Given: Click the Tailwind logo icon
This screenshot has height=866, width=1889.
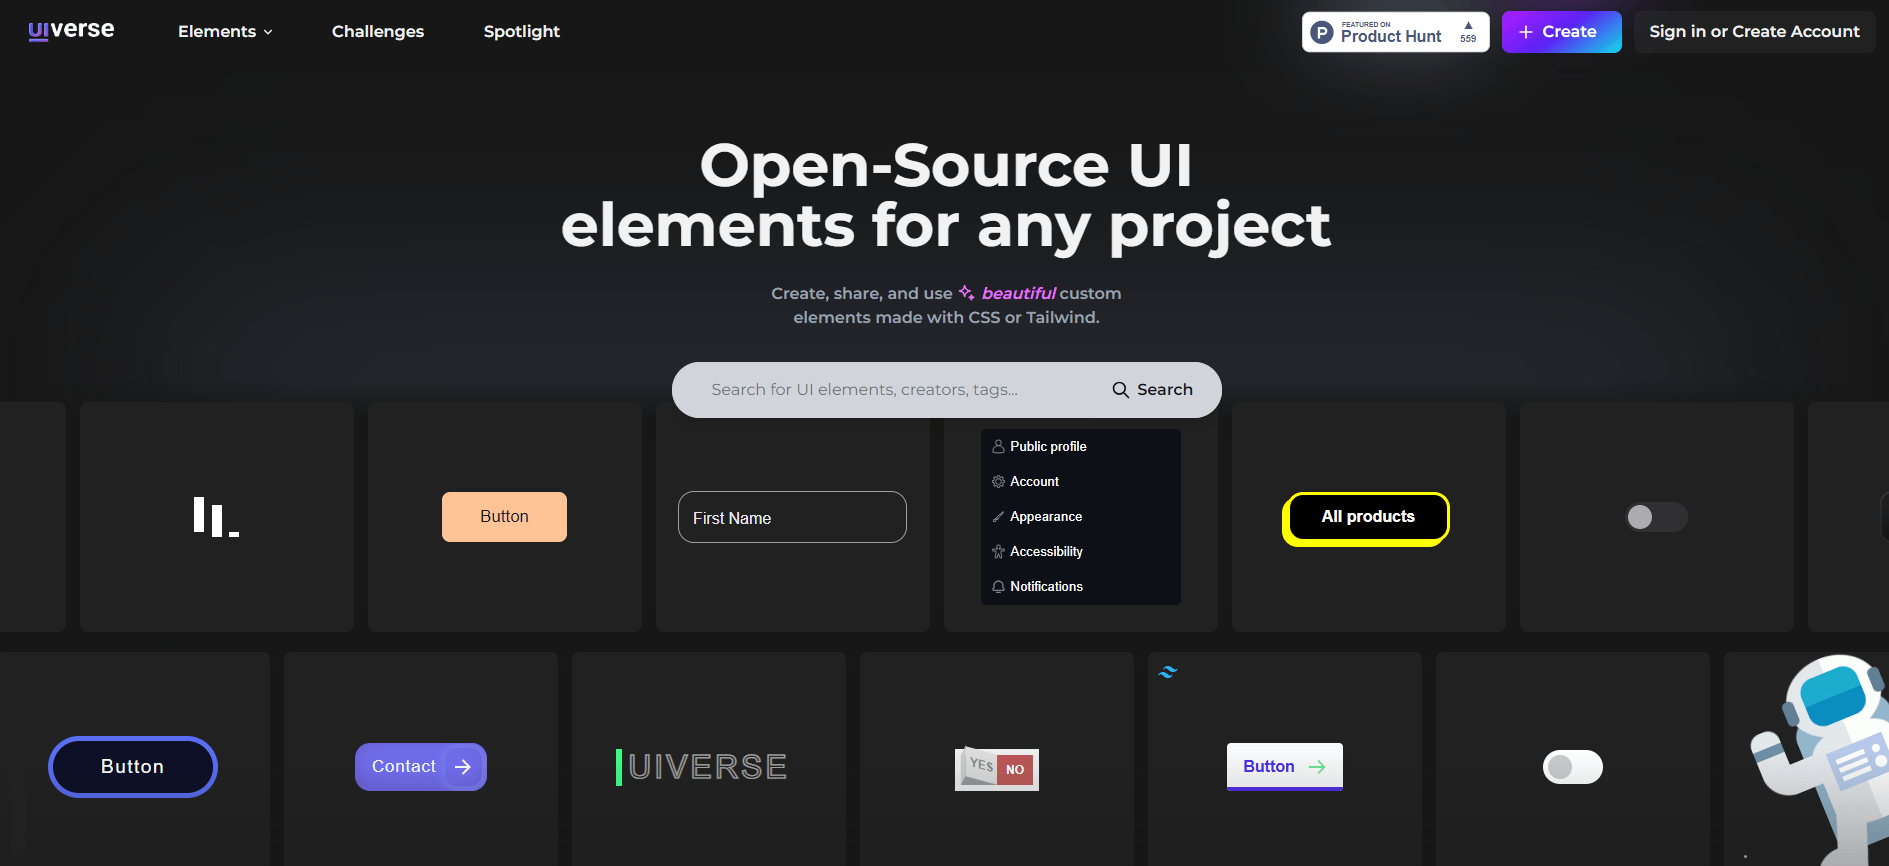Looking at the screenshot, I should tap(1168, 672).
